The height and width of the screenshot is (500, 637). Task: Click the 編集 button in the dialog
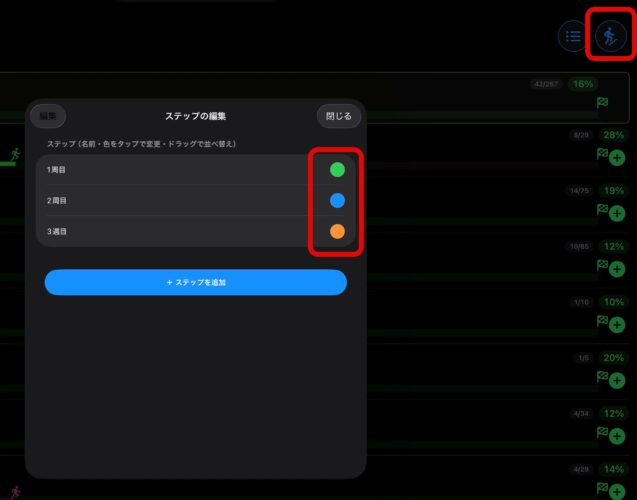[48, 116]
